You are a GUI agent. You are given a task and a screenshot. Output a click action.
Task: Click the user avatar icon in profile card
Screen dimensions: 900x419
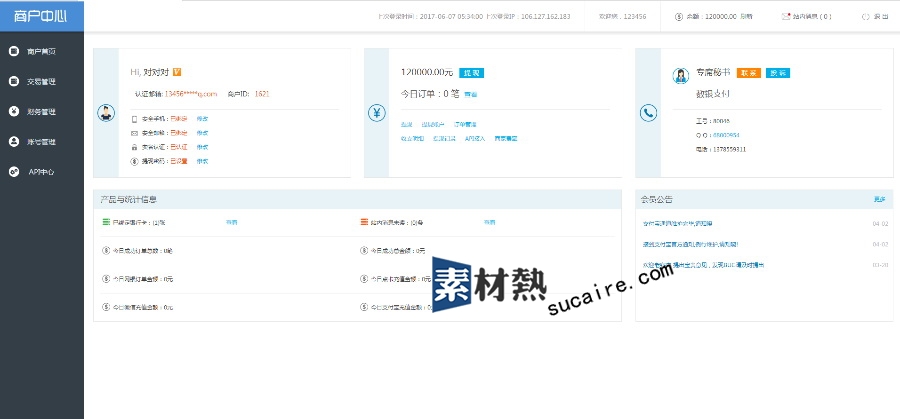point(105,113)
